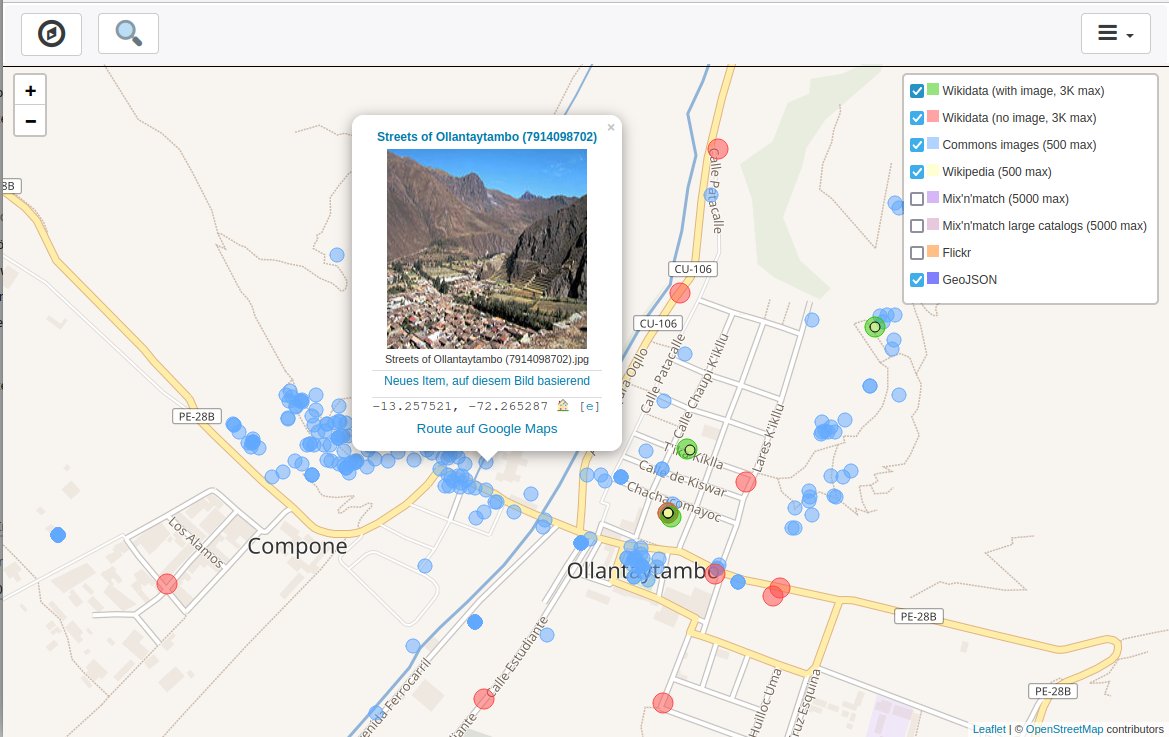Click the compass/geolocation icon in the toolbar
The image size is (1169, 737).
tap(50, 33)
